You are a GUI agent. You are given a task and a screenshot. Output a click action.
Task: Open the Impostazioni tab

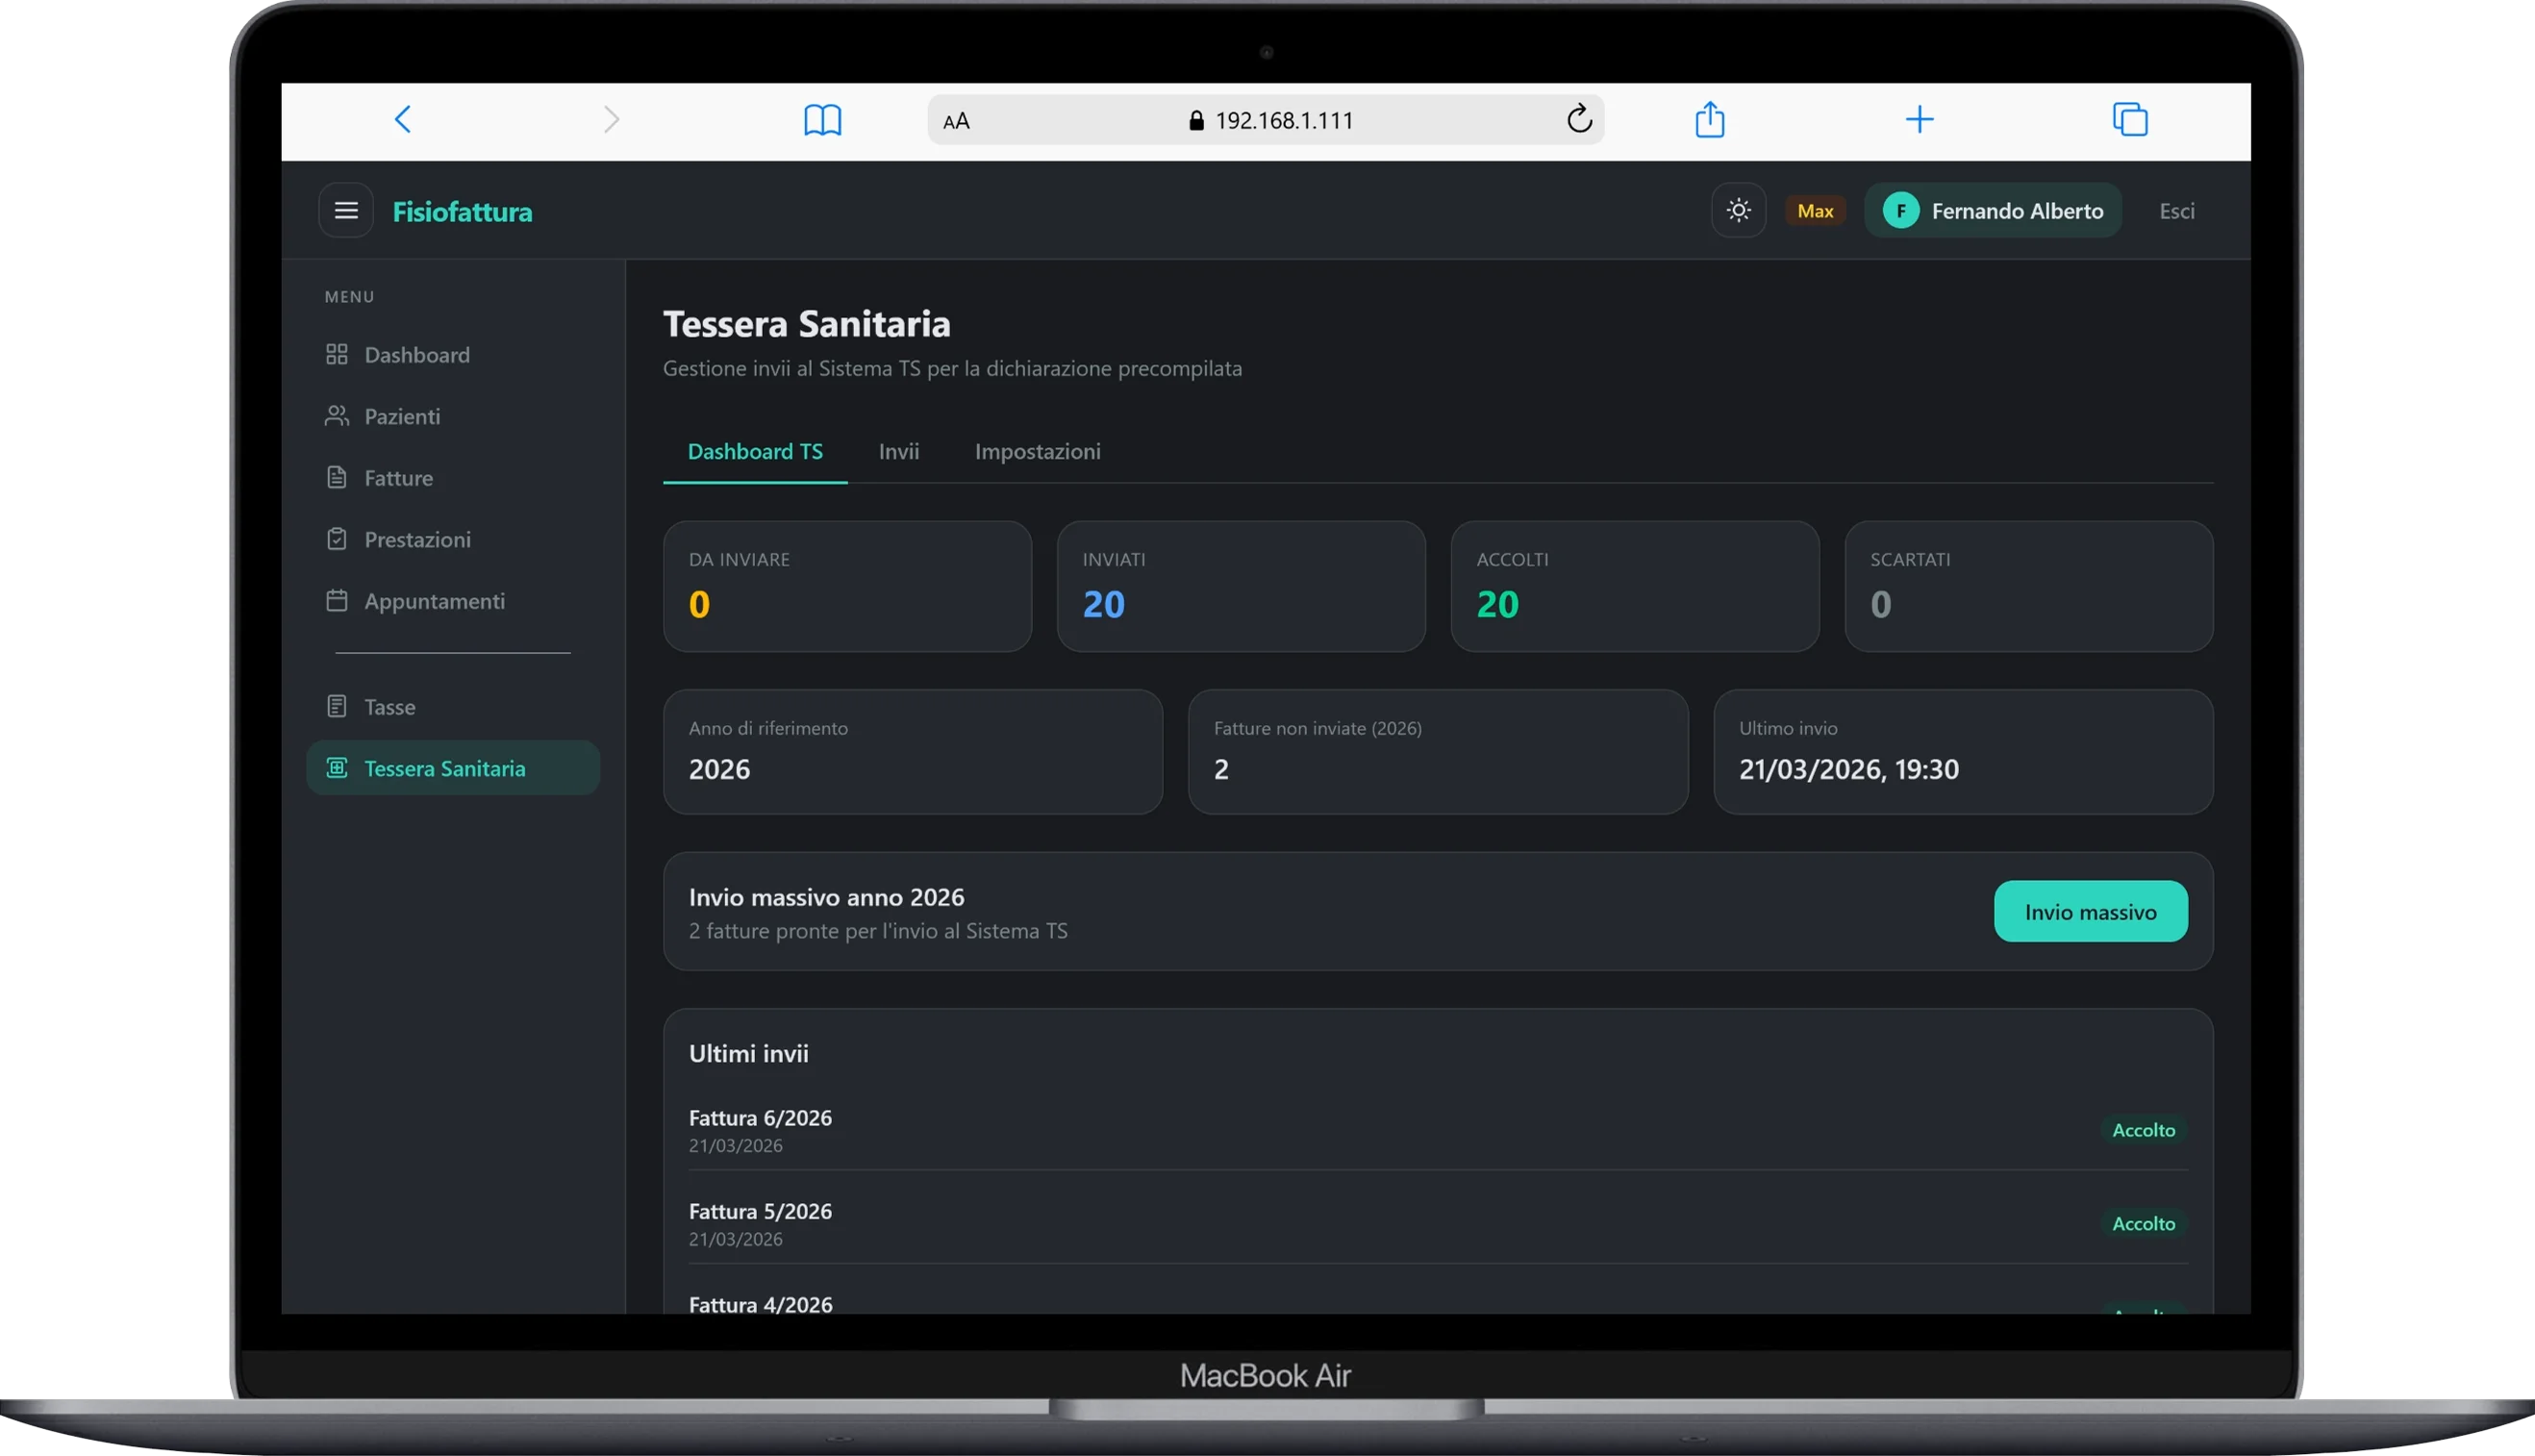point(1037,451)
